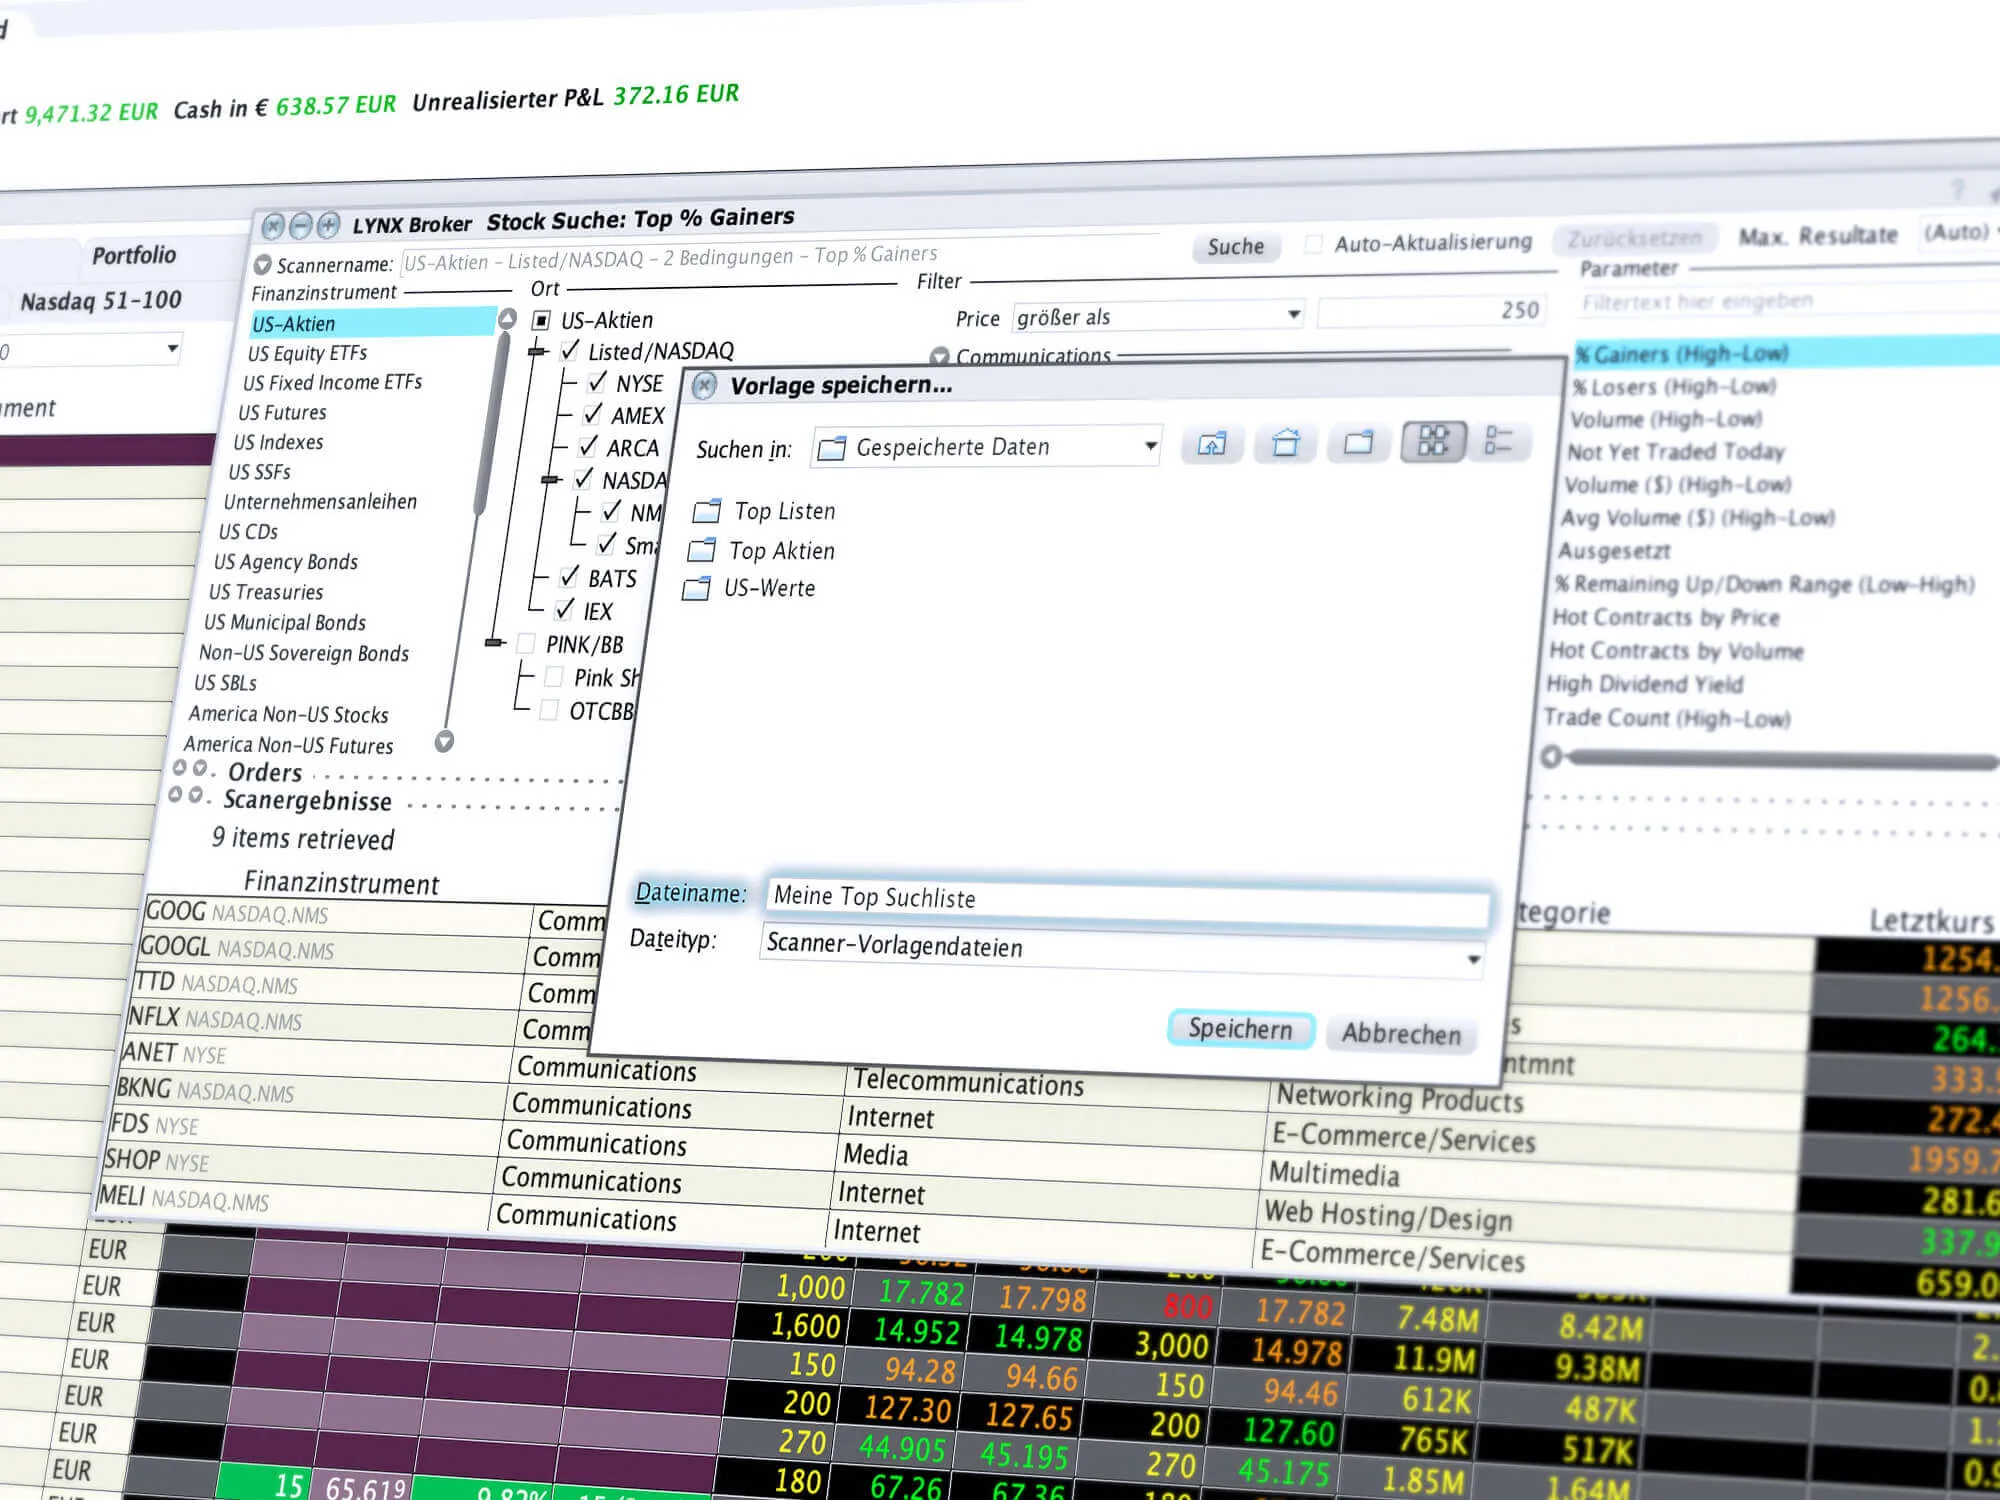Switch to details list view

coord(1499,440)
